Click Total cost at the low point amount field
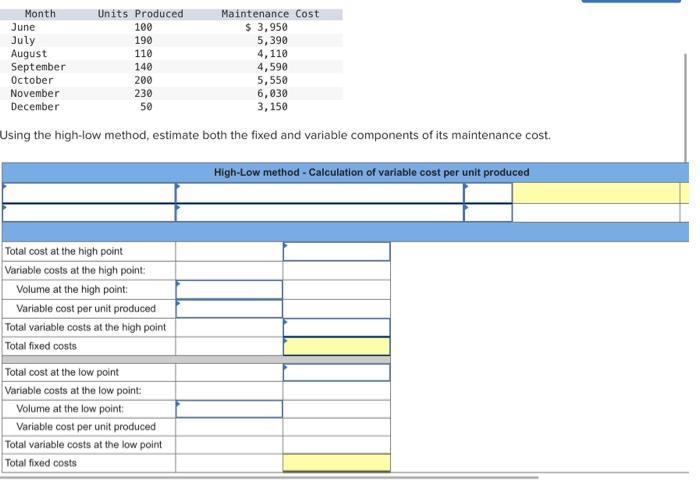The height and width of the screenshot is (485, 700). [336, 372]
